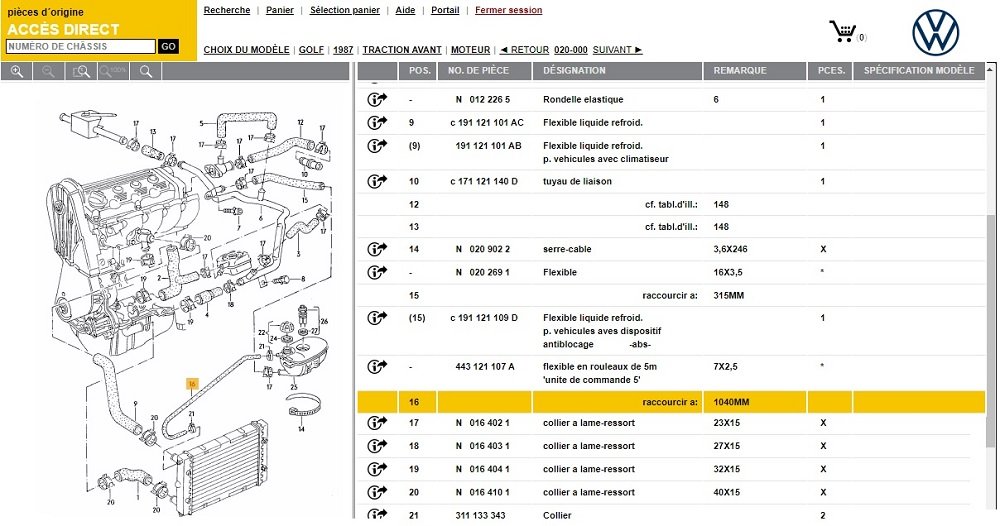This screenshot has height=526, width=1000.
Task: Open info icon for 443 121 107 A
Action: coord(377,367)
